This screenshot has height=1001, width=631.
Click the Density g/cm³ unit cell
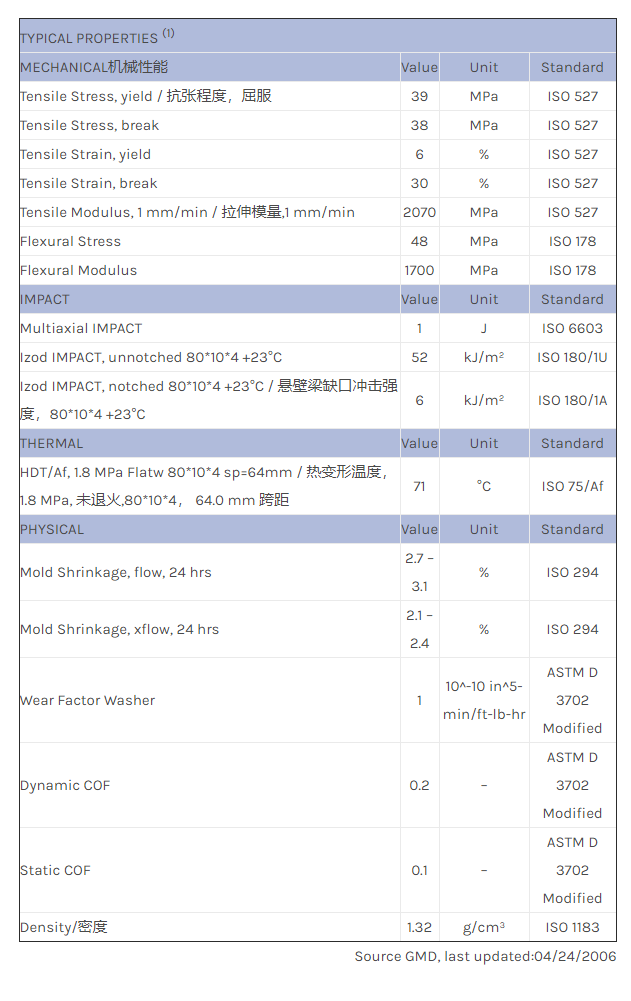(x=484, y=927)
